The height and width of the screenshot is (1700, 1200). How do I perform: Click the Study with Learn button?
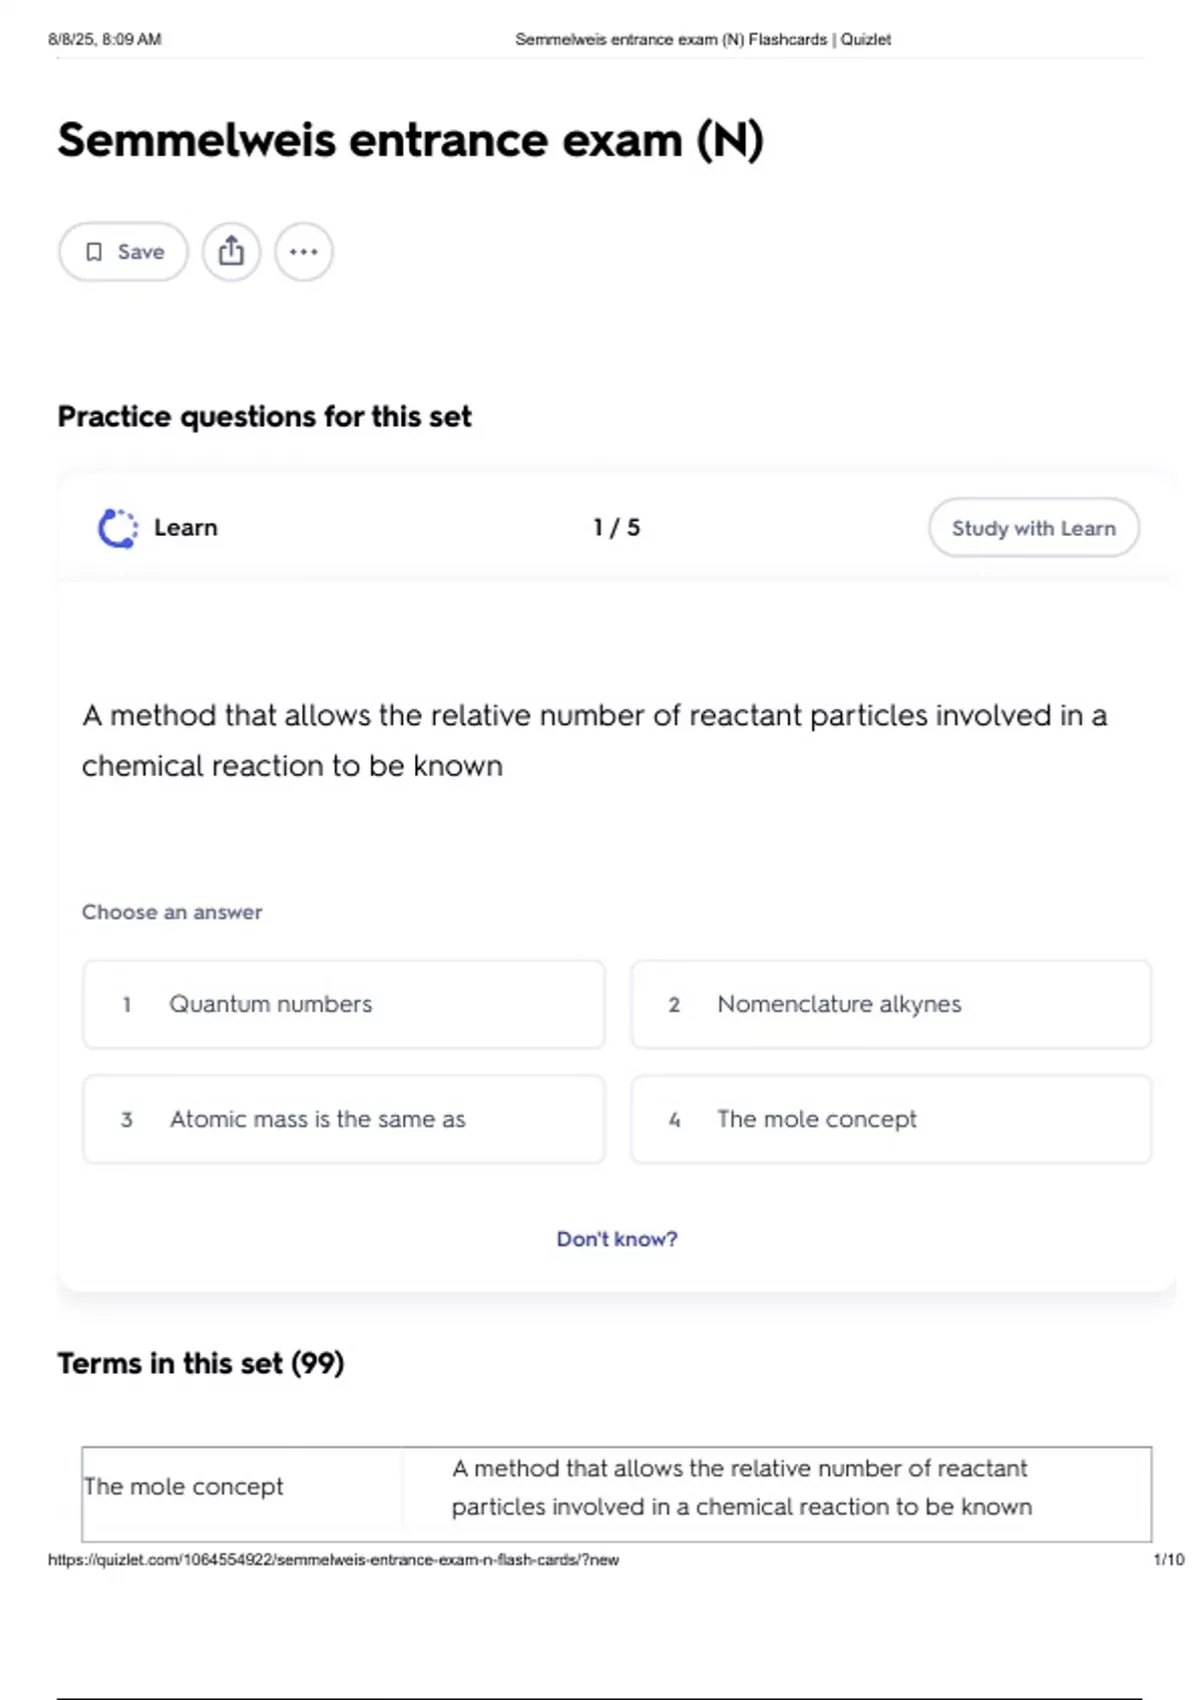tap(1034, 528)
